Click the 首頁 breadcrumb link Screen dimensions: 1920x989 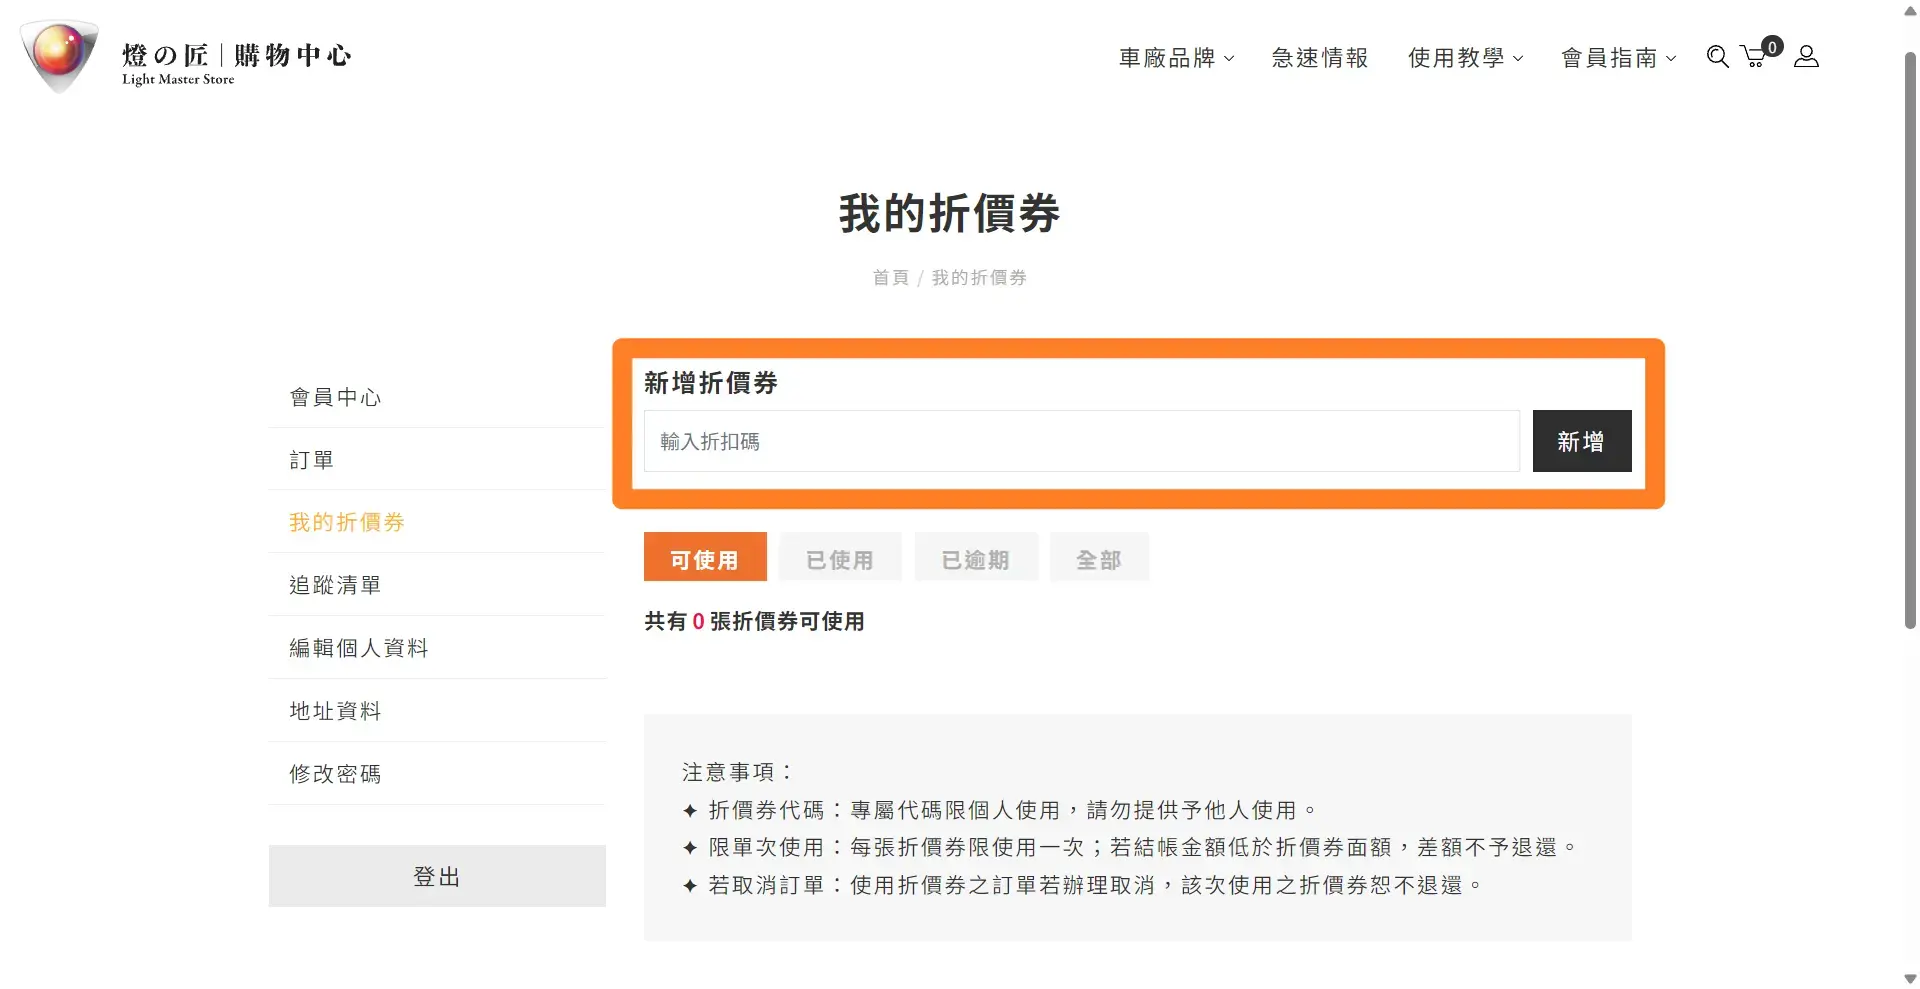pyautogui.click(x=890, y=278)
